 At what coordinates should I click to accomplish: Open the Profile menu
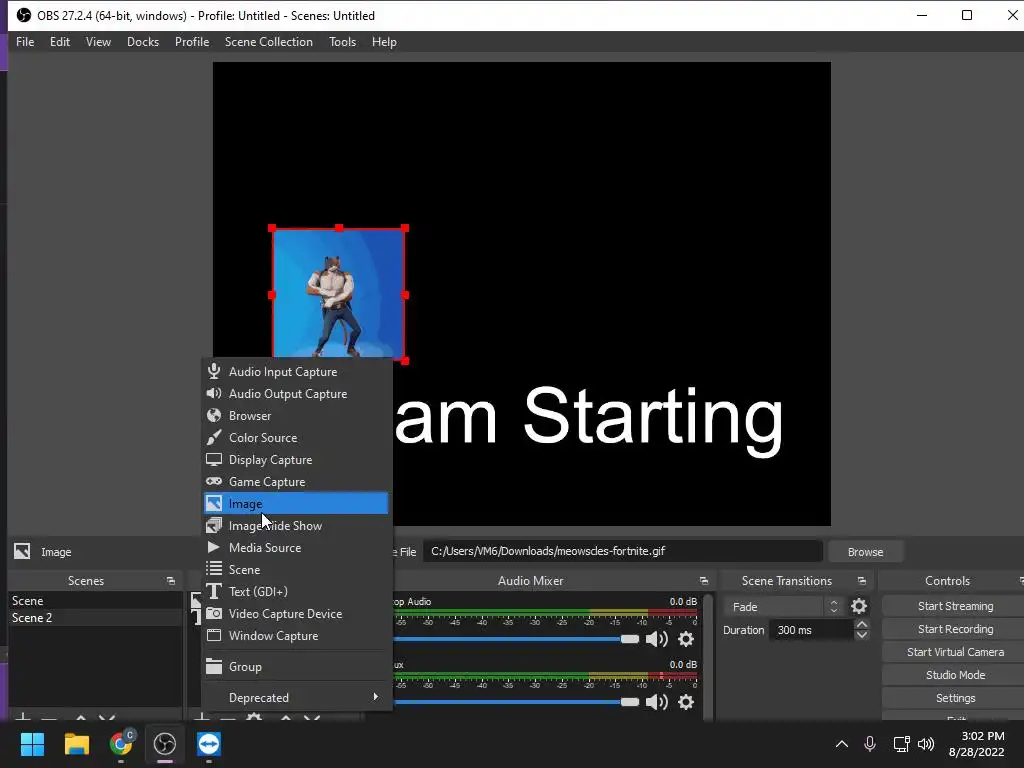pyautogui.click(x=192, y=42)
